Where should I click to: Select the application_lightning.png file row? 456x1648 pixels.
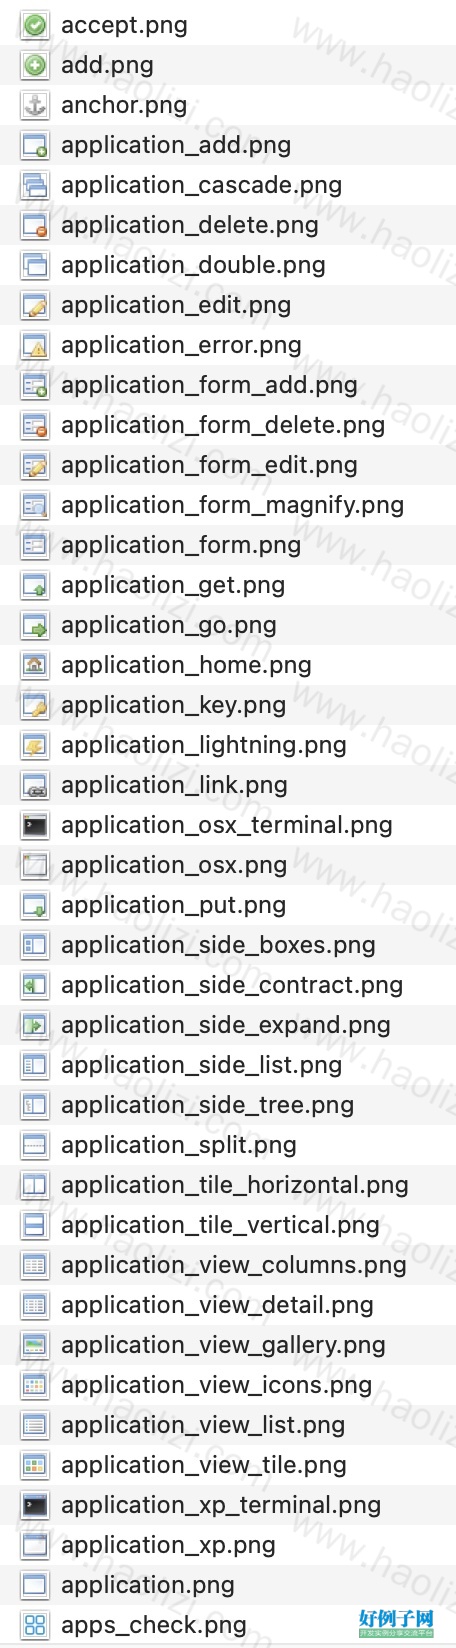click(x=228, y=745)
